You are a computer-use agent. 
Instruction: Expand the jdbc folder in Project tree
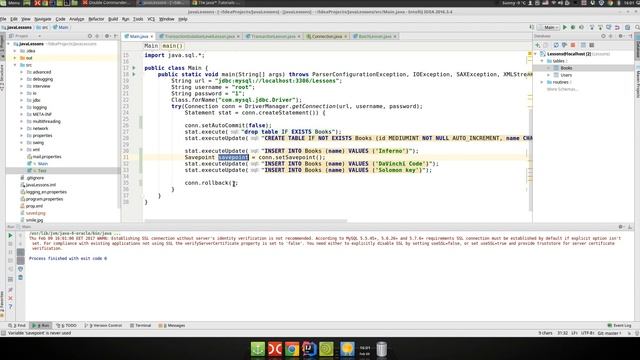click(x=22, y=100)
